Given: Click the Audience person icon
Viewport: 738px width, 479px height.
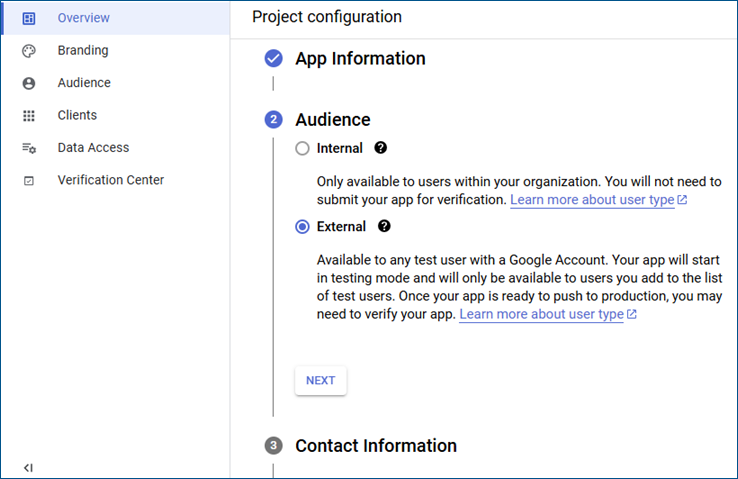Looking at the screenshot, I should 29,83.
